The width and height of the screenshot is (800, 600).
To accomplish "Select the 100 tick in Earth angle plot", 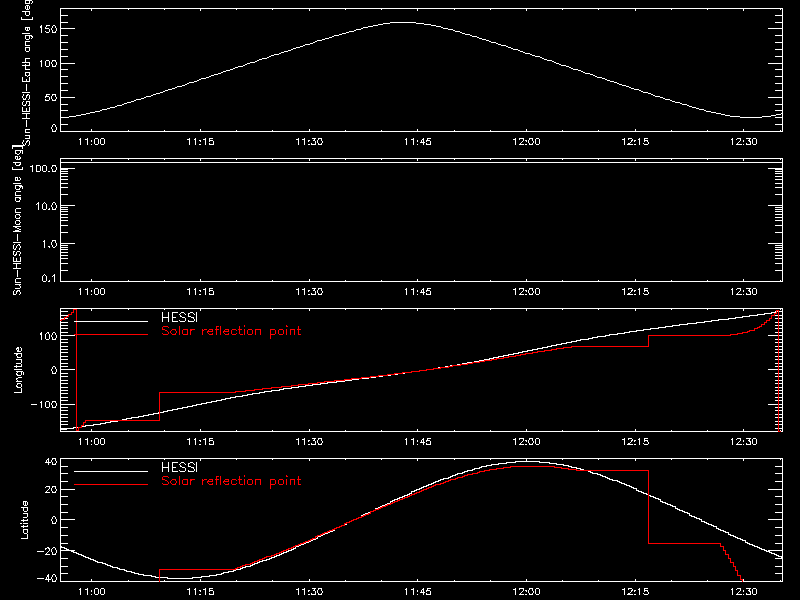I will tap(48, 64).
